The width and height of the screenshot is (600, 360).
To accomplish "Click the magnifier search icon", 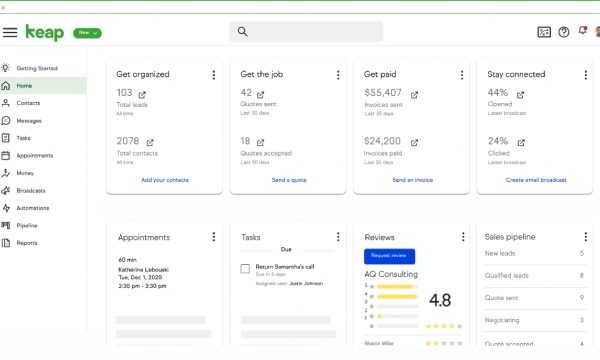I will (242, 31).
